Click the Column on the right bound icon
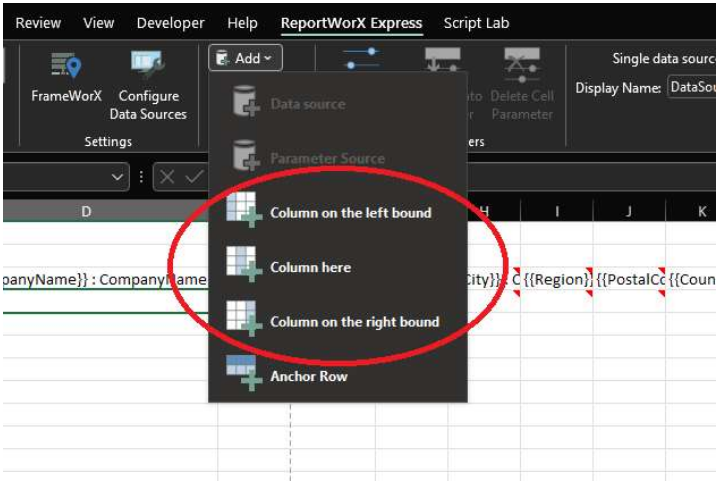The width and height of the screenshot is (721, 482). [x=244, y=318]
